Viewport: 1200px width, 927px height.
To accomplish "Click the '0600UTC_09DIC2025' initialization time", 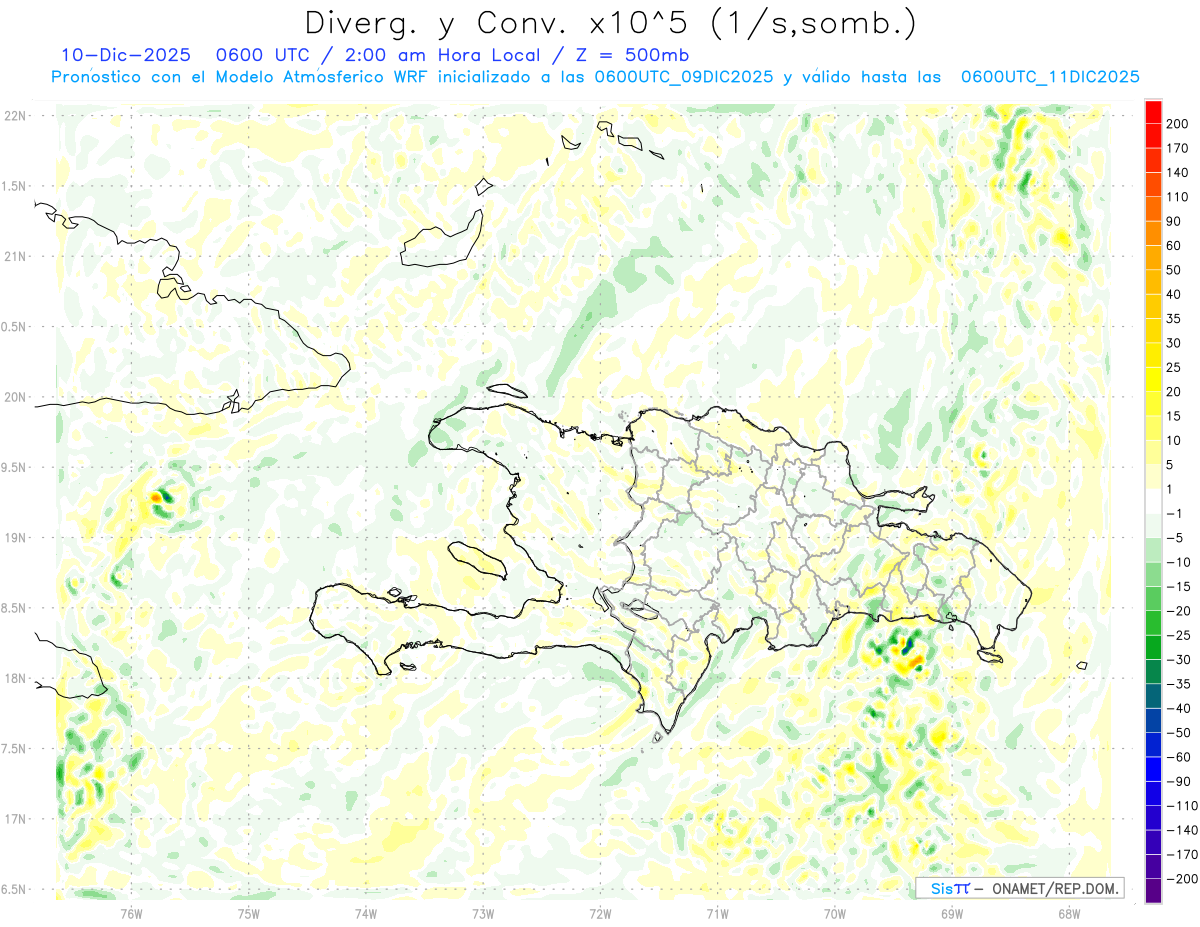I will pos(683,77).
